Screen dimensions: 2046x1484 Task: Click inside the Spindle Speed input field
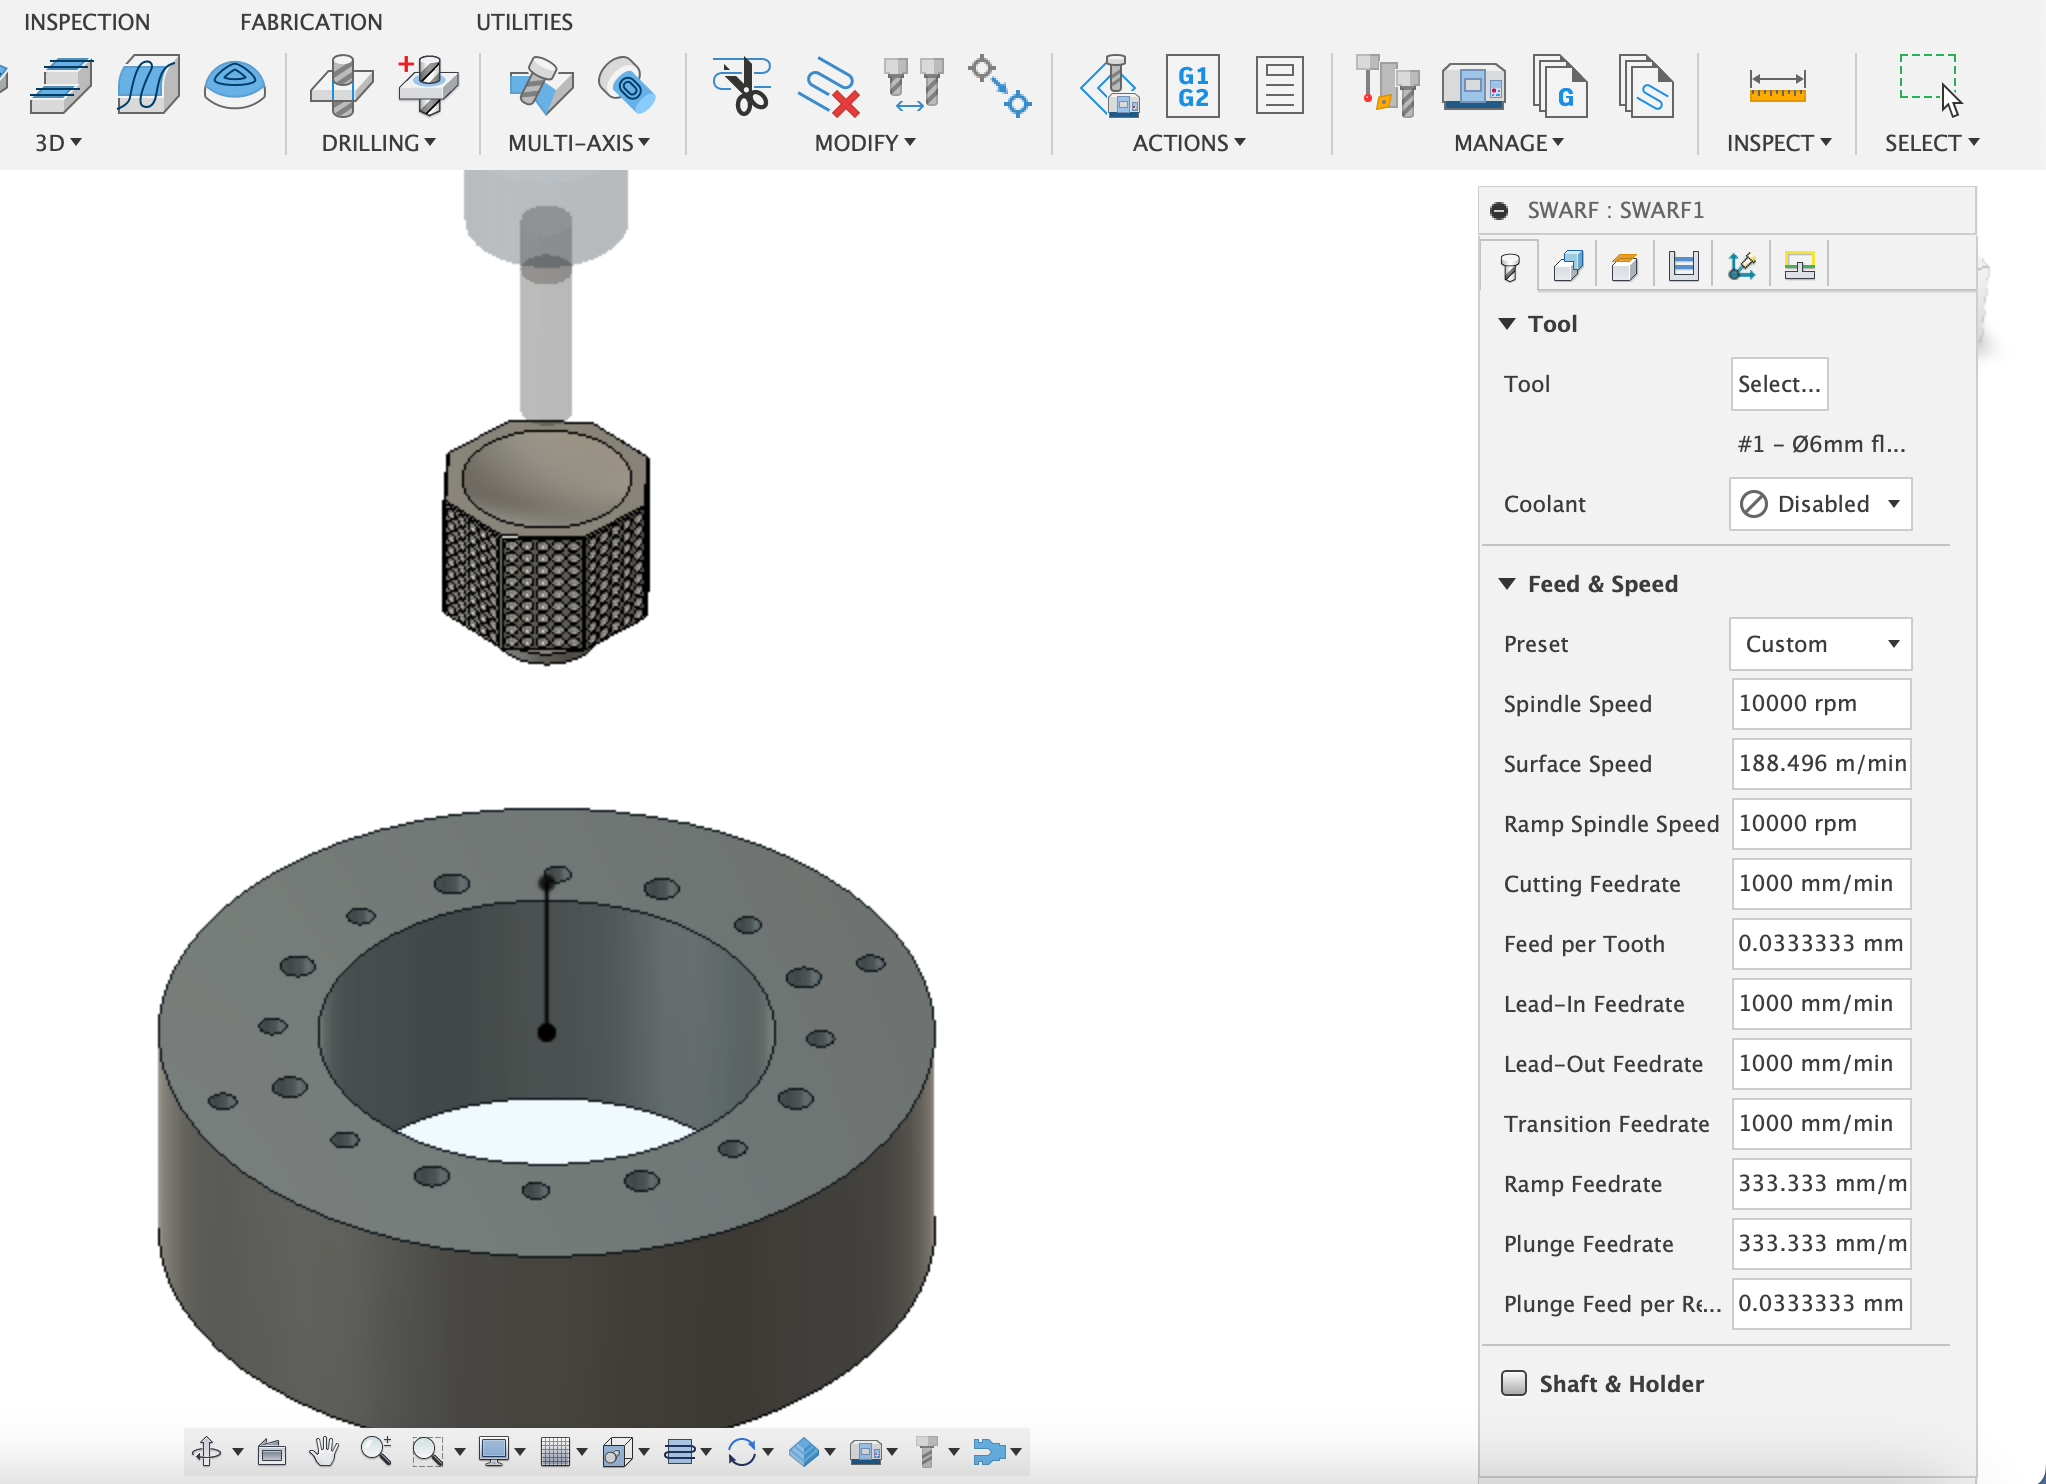pos(1820,703)
